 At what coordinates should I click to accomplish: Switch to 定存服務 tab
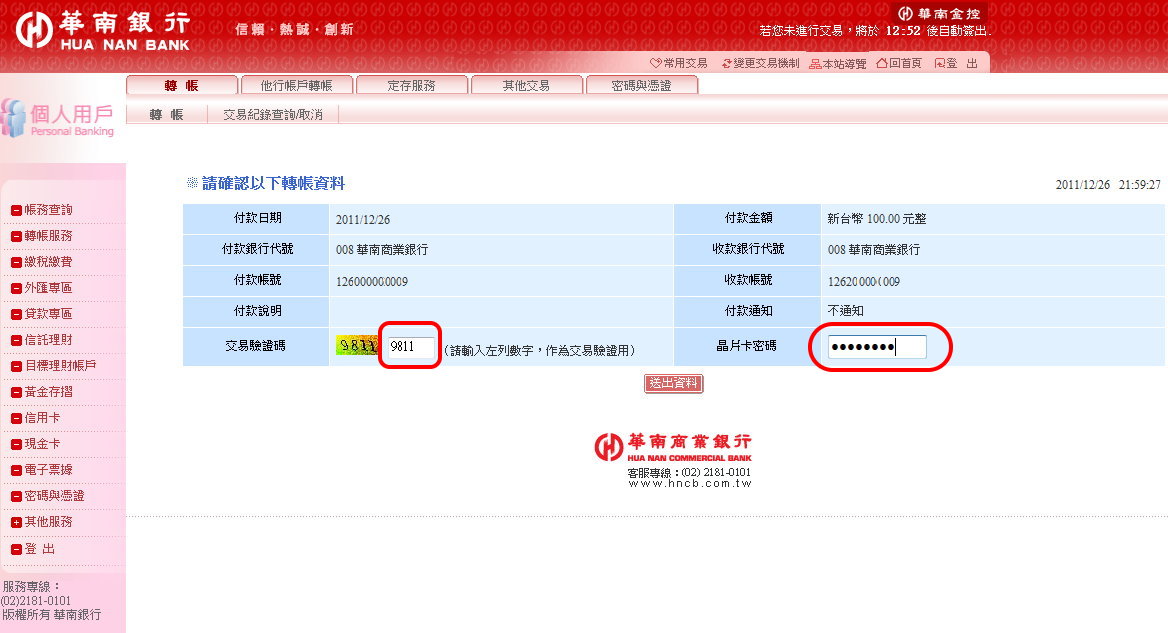tap(412, 85)
